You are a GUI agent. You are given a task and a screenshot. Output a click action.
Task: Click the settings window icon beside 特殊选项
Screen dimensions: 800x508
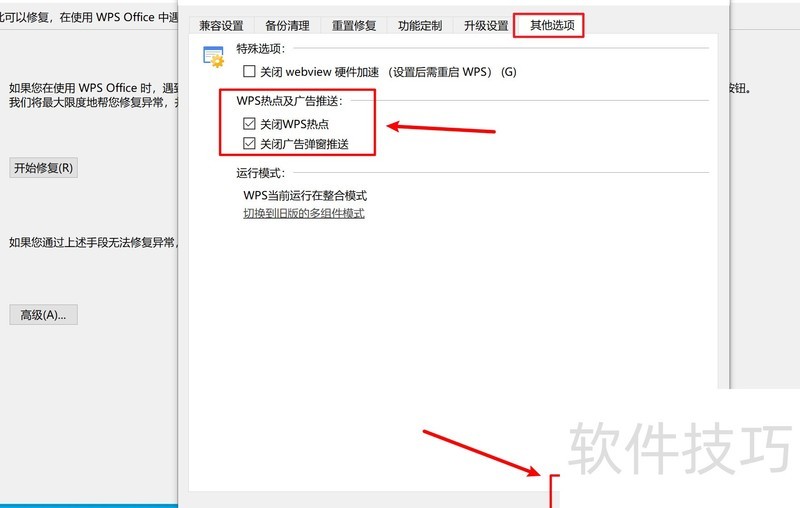pyautogui.click(x=213, y=57)
